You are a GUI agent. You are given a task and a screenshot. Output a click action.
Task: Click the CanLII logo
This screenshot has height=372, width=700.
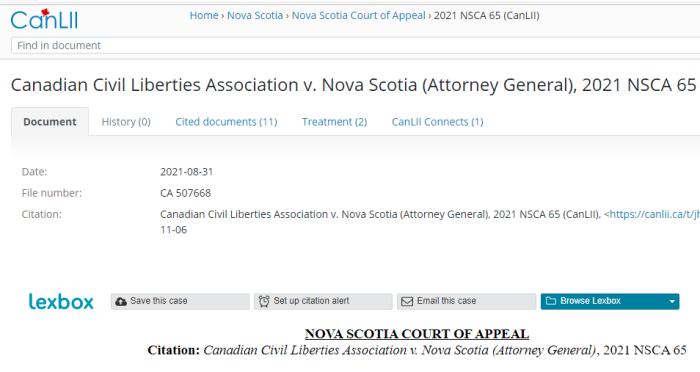click(44, 19)
